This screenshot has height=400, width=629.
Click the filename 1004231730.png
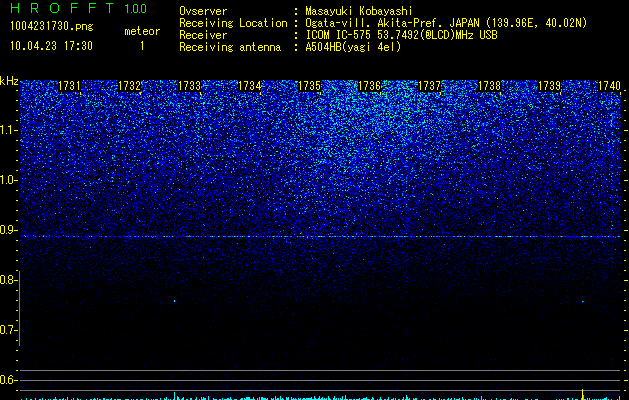[52, 27]
